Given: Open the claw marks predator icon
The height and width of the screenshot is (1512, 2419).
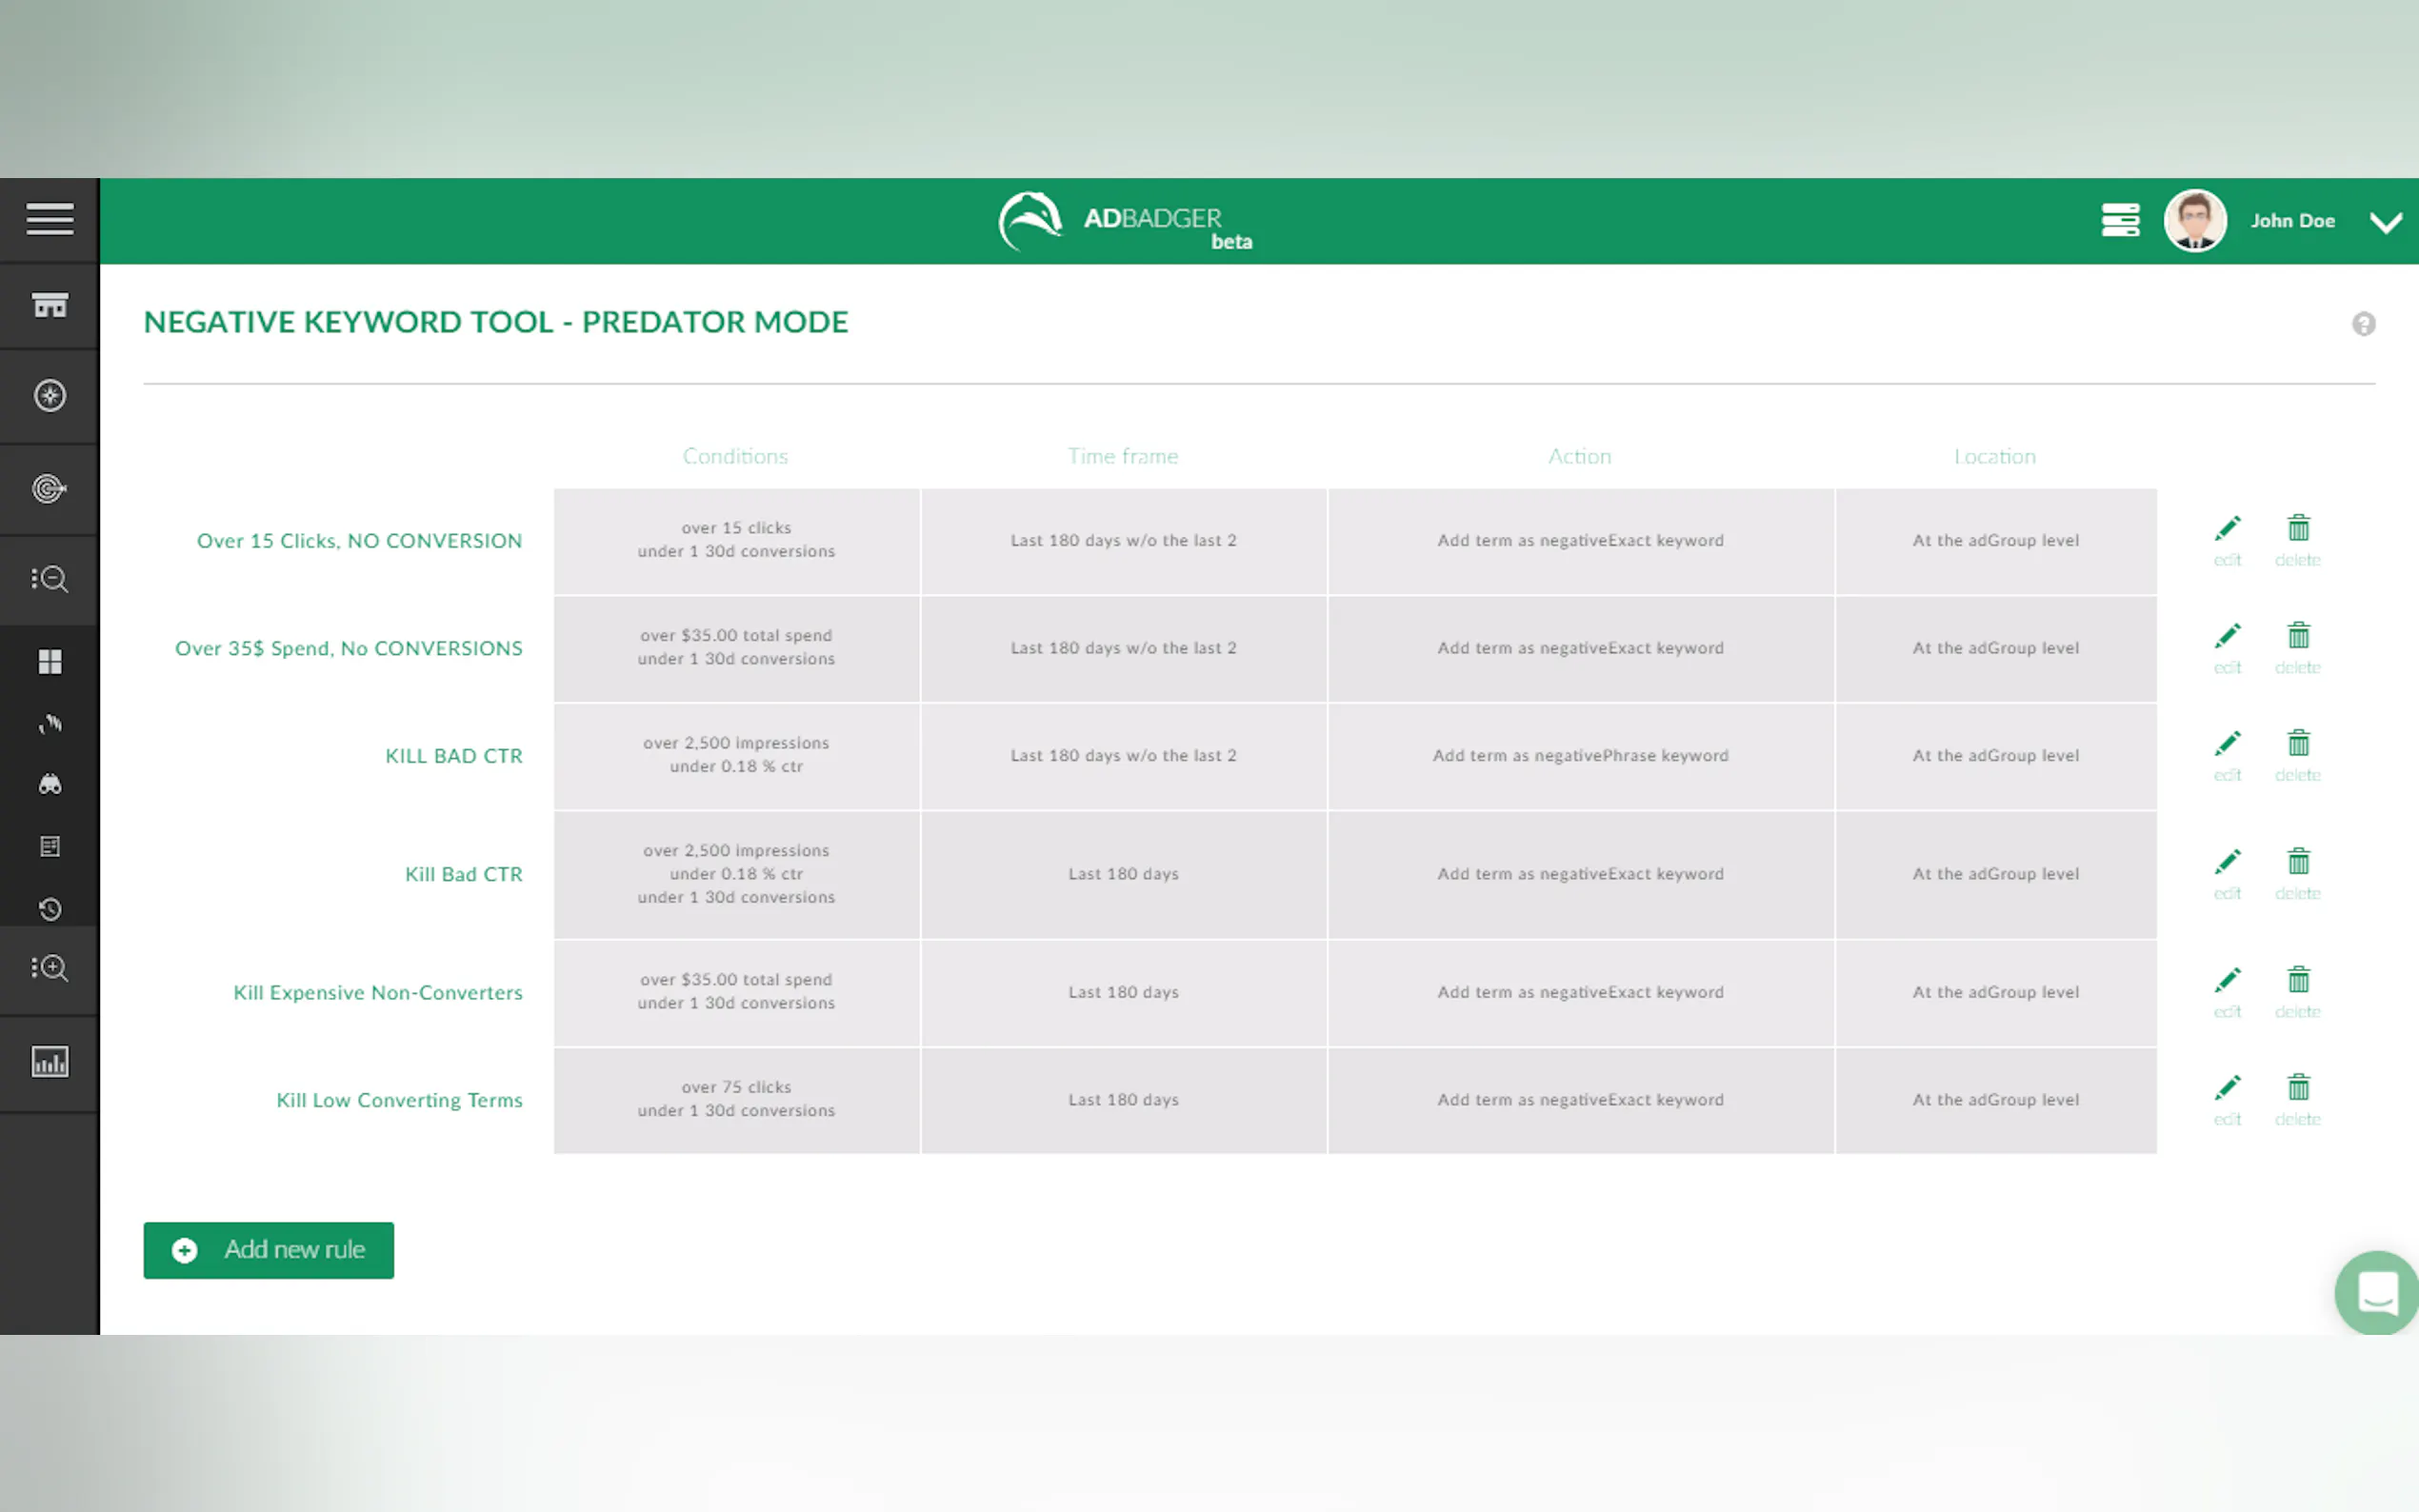Looking at the screenshot, I should tap(49, 723).
